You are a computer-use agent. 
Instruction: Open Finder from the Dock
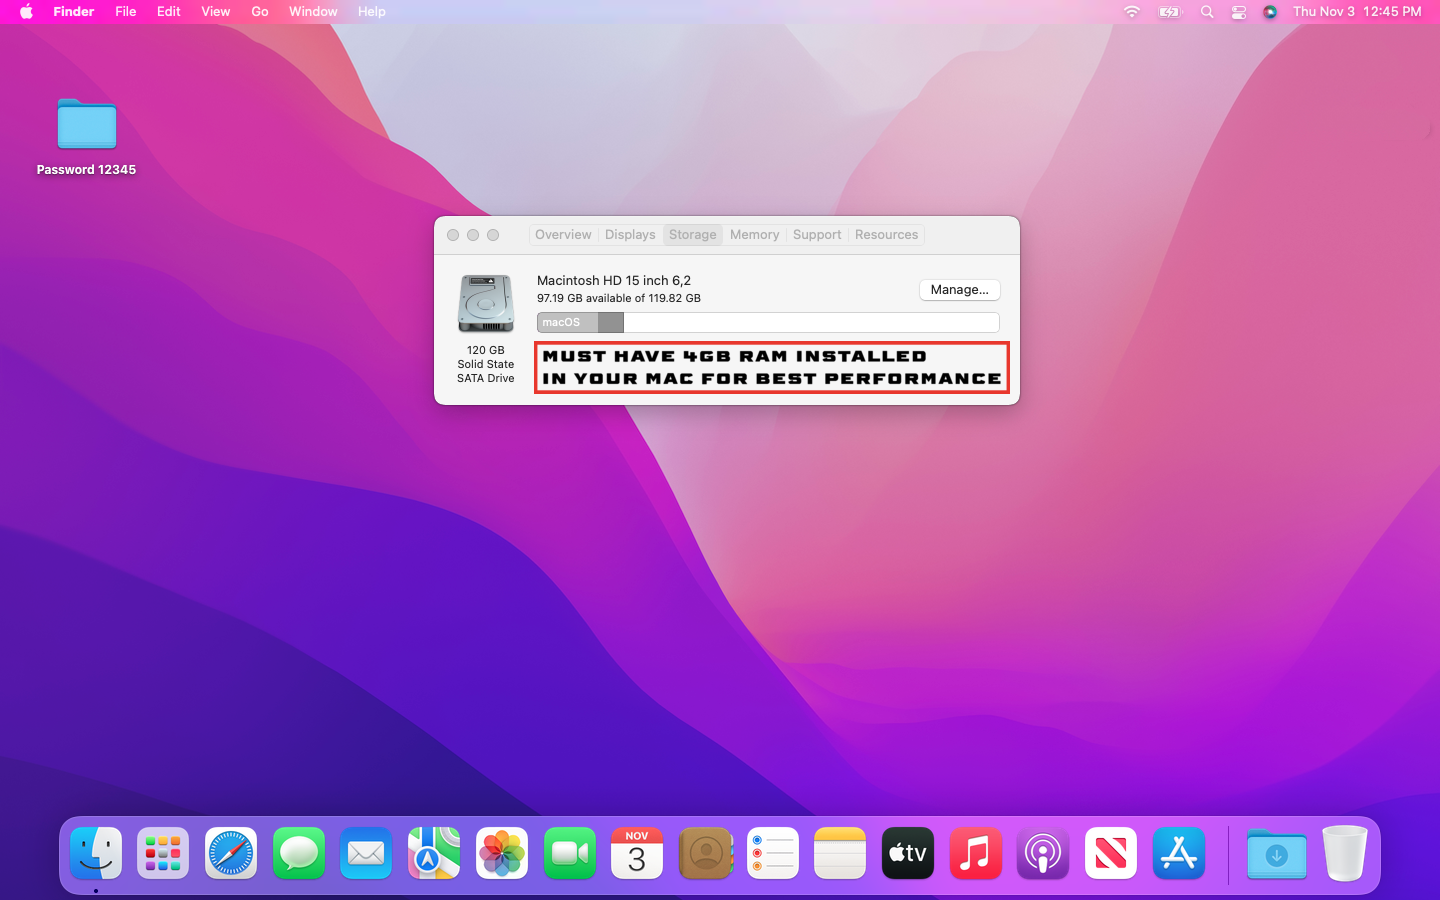click(96, 853)
